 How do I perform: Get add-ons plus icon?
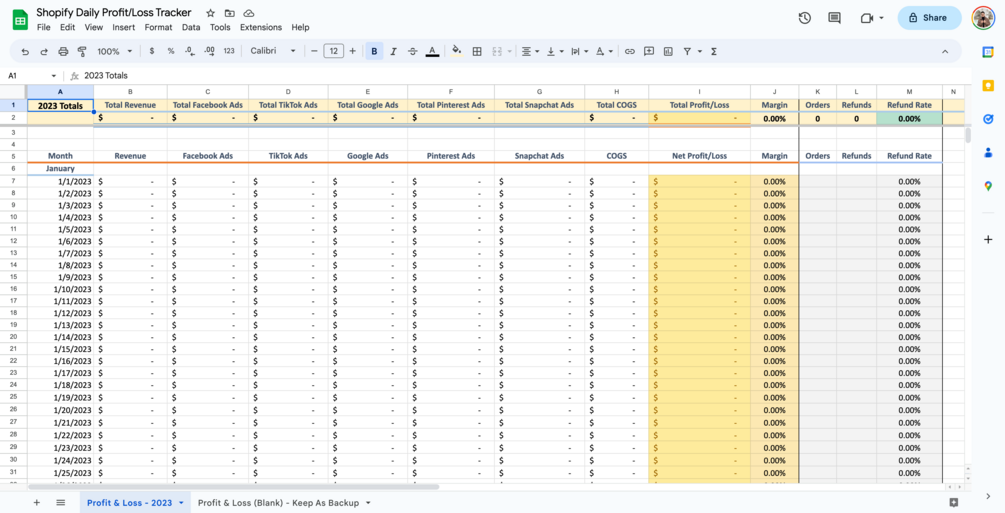pos(988,239)
